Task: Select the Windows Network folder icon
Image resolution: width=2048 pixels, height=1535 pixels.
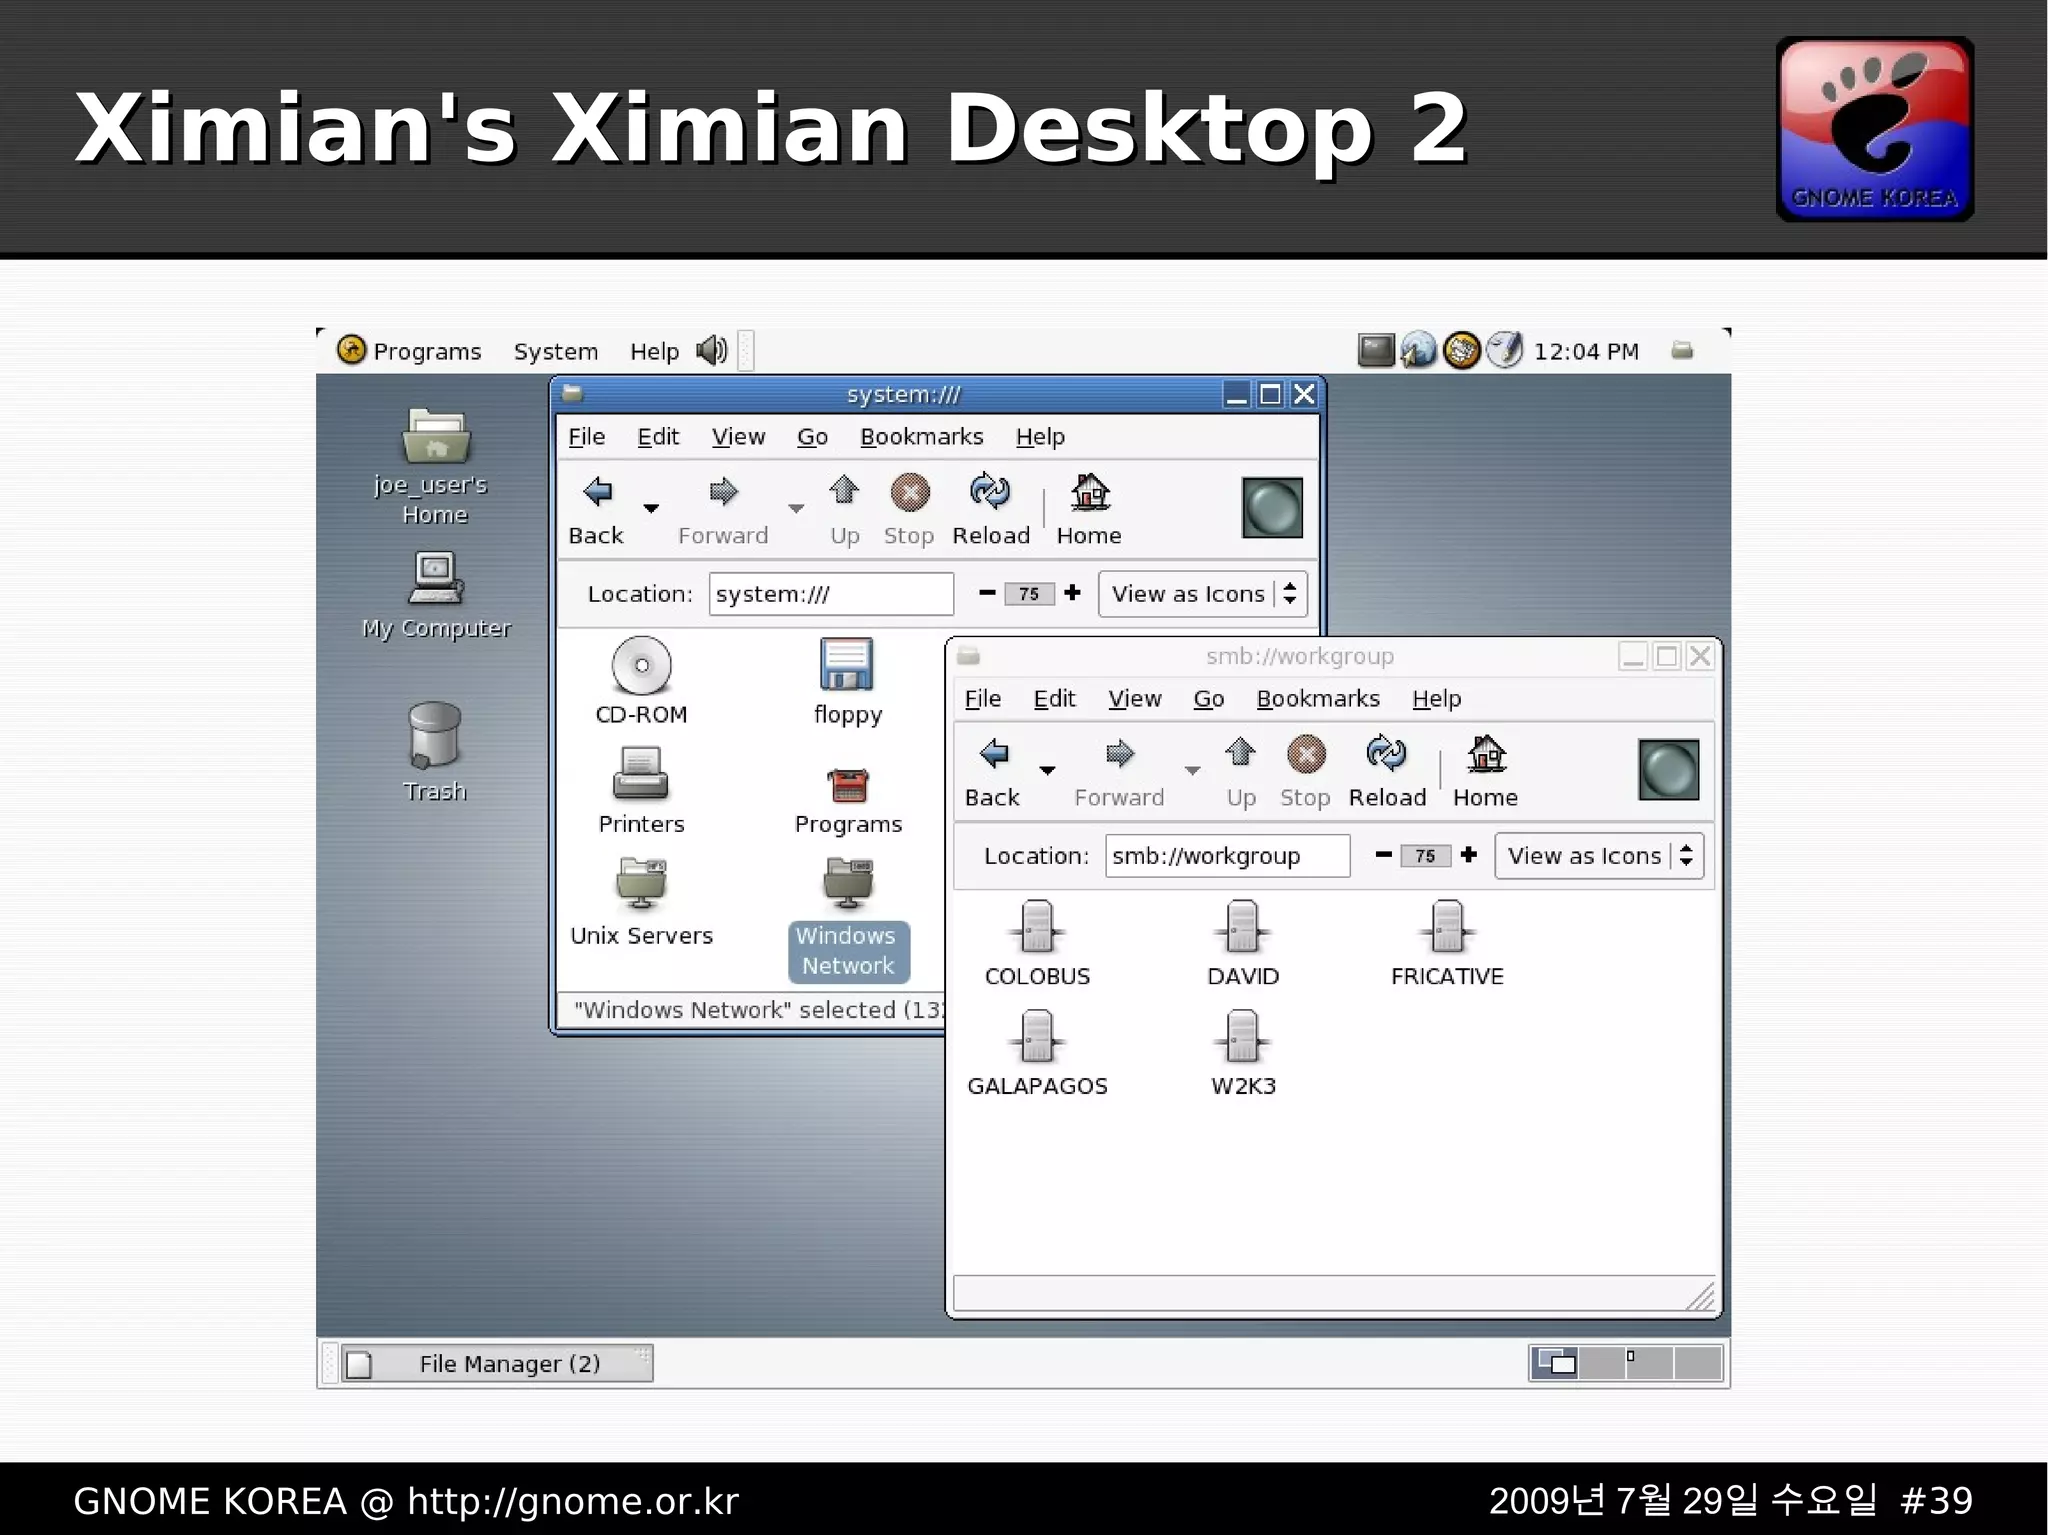Action: [x=848, y=884]
